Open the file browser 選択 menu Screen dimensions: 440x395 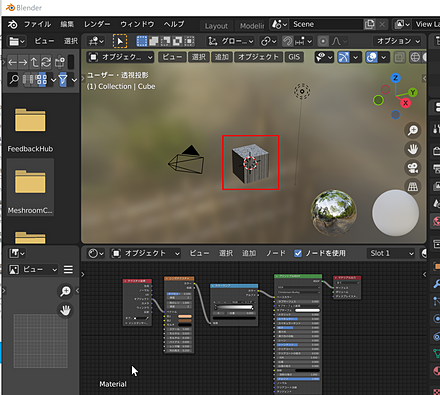click(71, 41)
